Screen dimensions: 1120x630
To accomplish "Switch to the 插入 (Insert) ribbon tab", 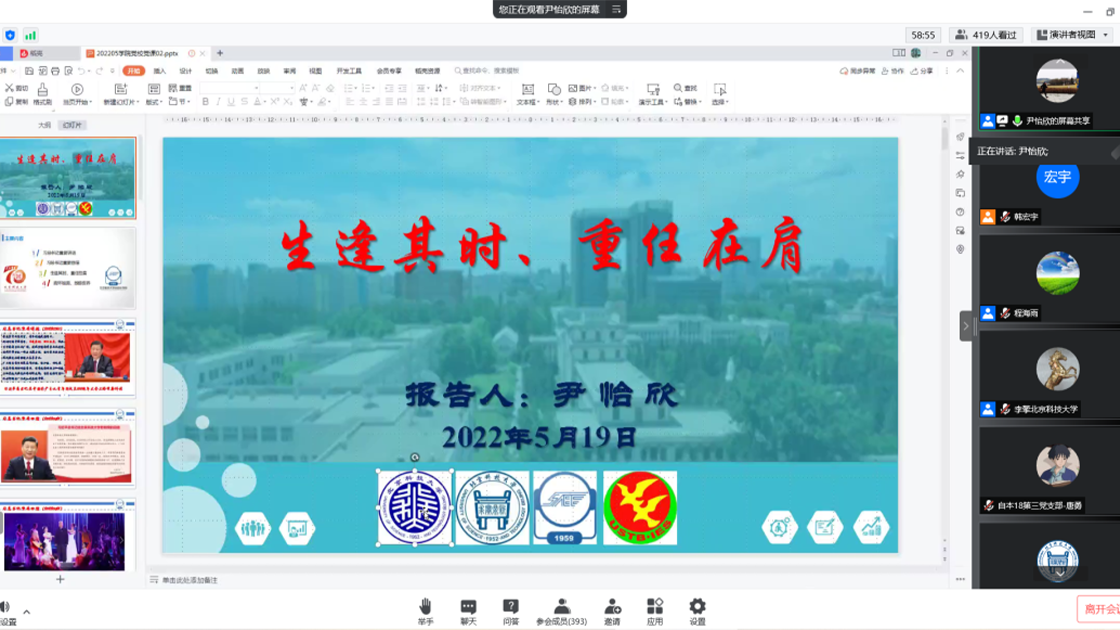I will 160,71.
